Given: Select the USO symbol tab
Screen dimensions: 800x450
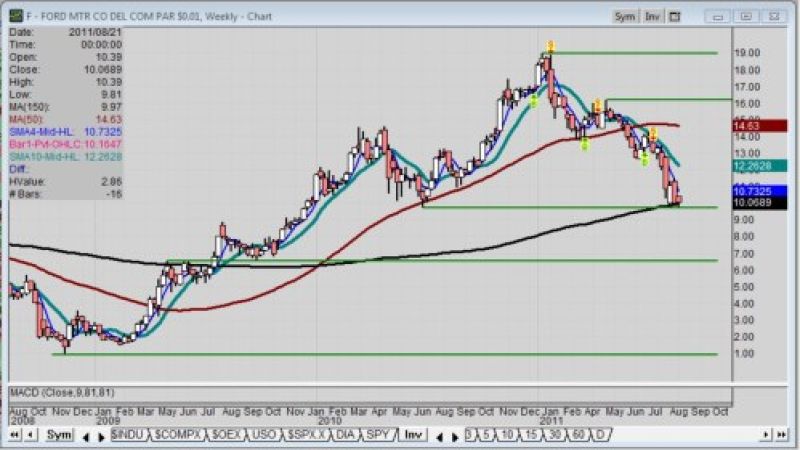Looking at the screenshot, I should click(260, 436).
